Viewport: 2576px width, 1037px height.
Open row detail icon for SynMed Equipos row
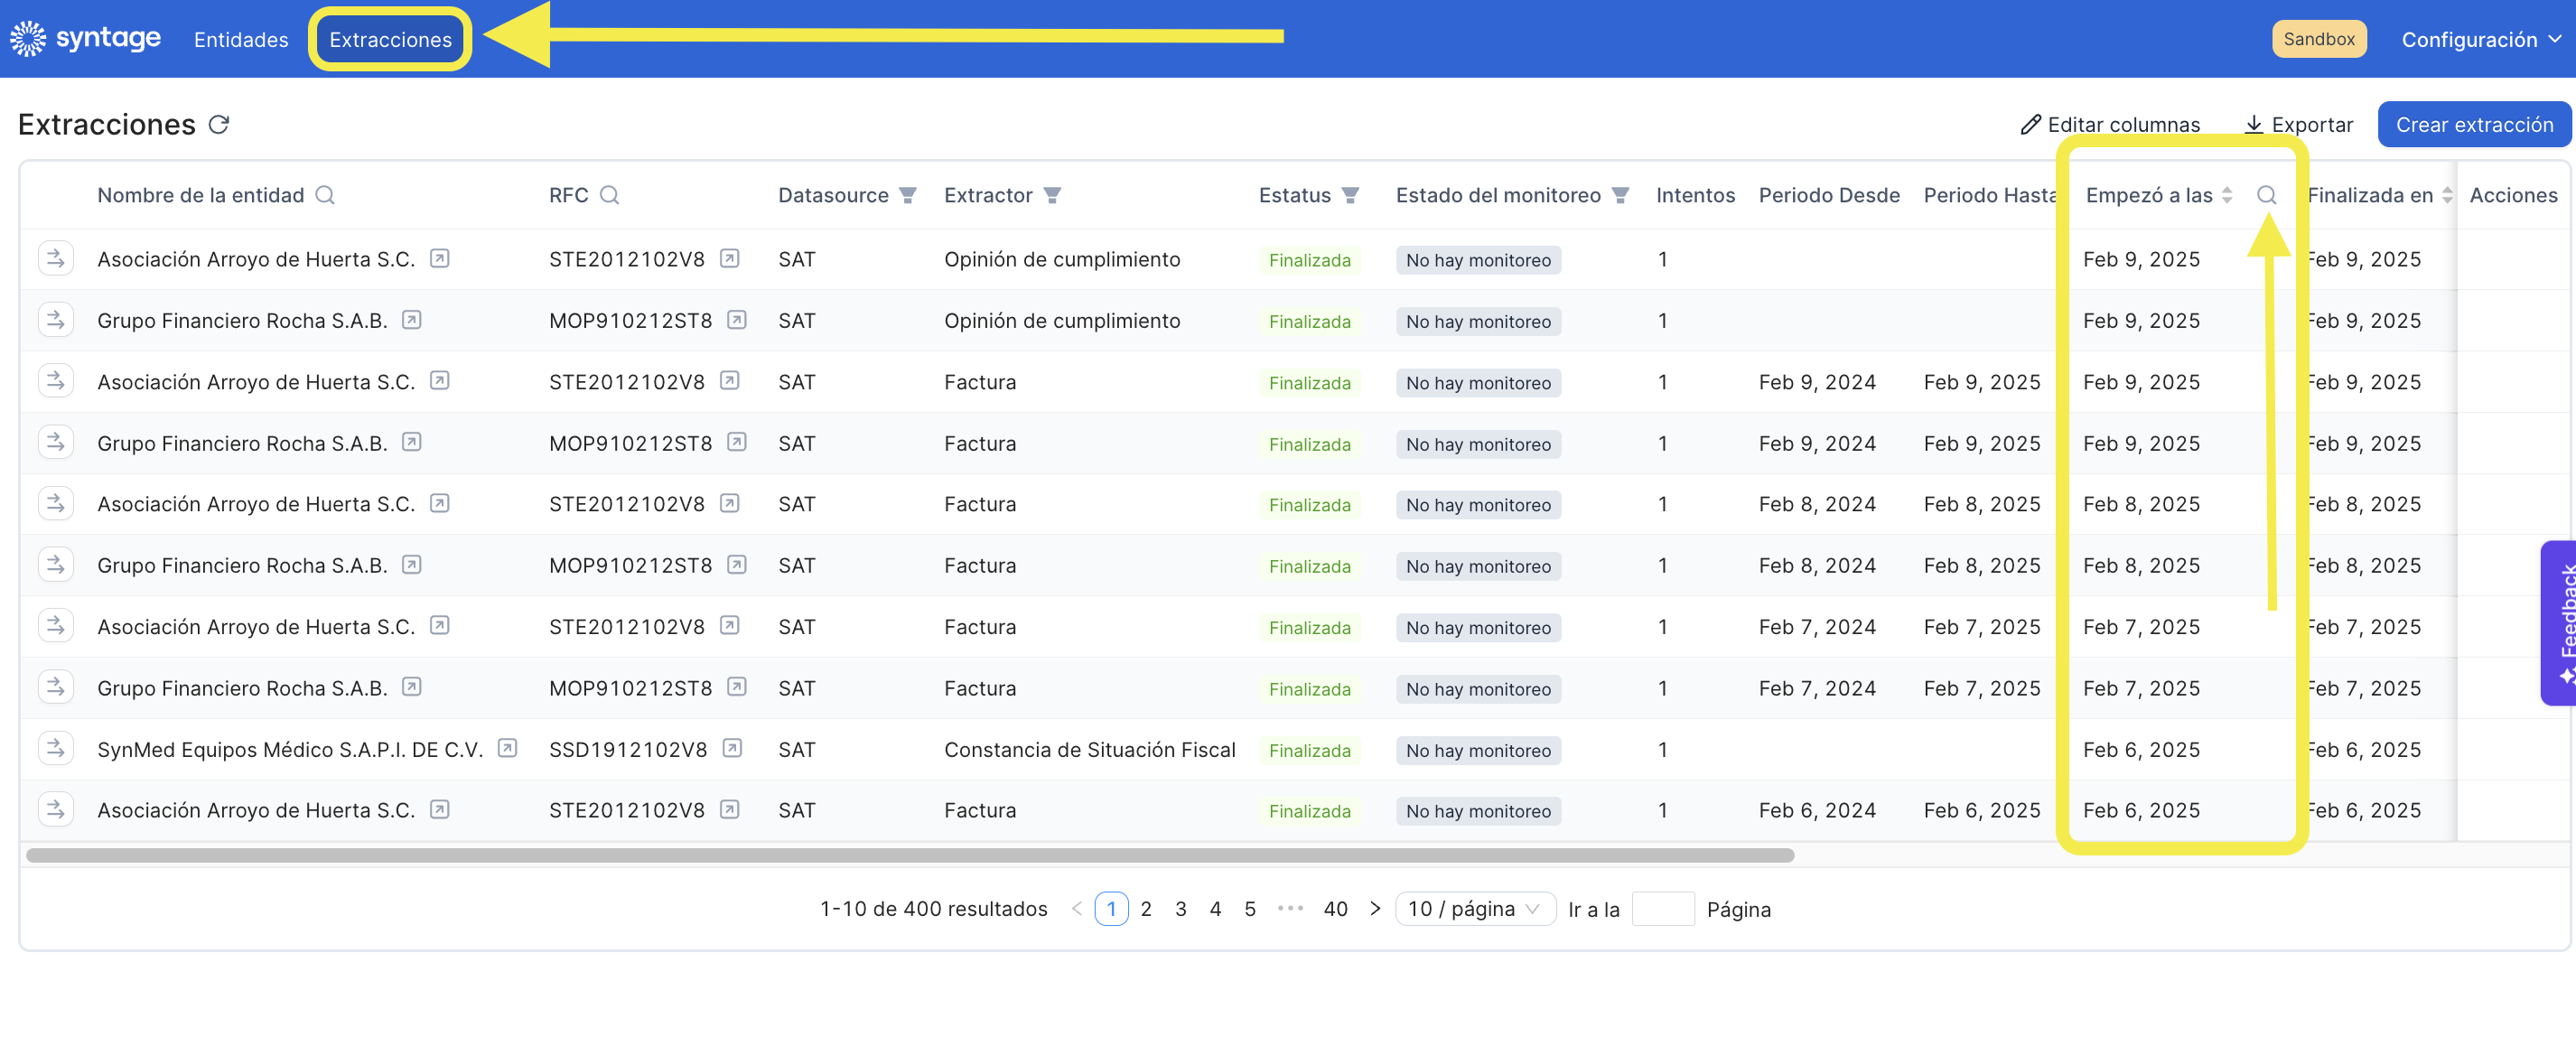[x=56, y=748]
